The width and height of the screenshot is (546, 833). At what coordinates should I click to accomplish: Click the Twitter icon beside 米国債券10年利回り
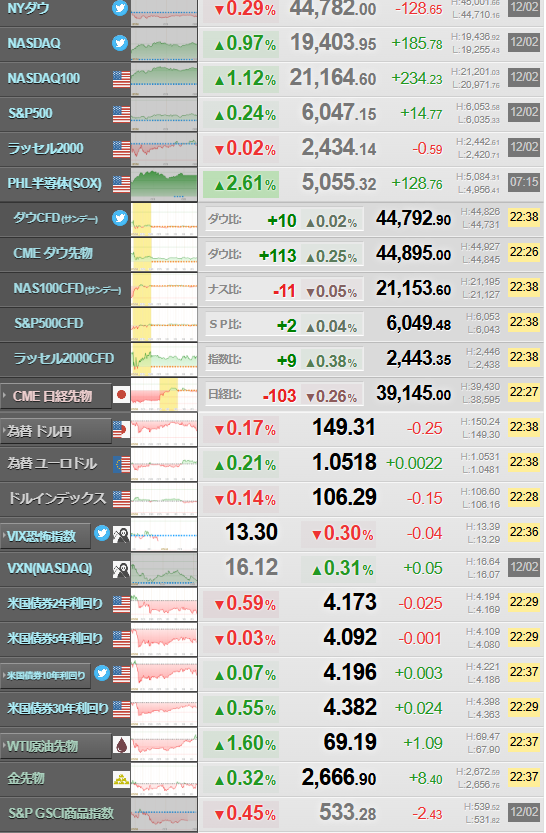(x=102, y=673)
